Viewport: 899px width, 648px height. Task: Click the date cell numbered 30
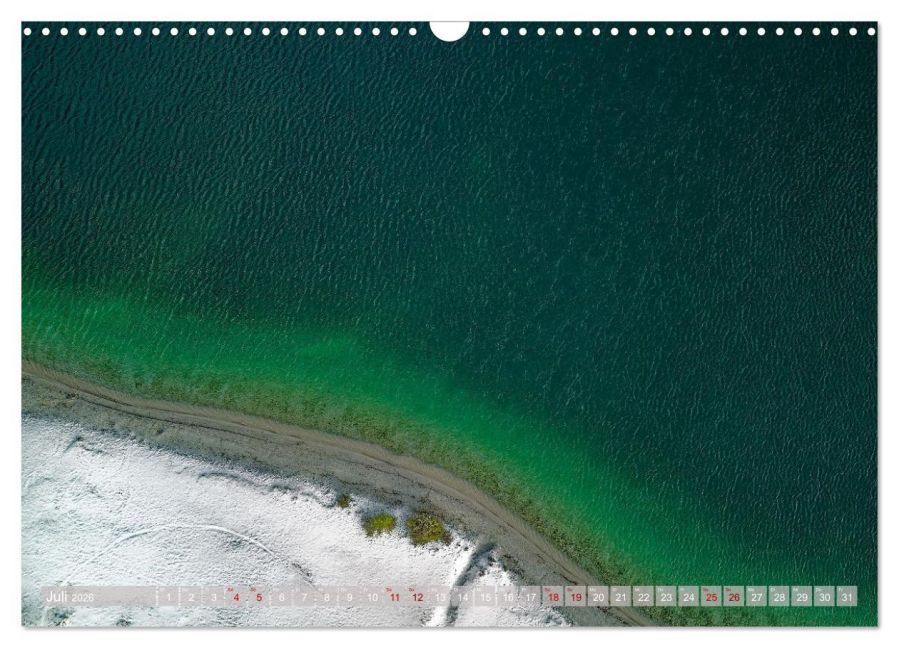(824, 596)
